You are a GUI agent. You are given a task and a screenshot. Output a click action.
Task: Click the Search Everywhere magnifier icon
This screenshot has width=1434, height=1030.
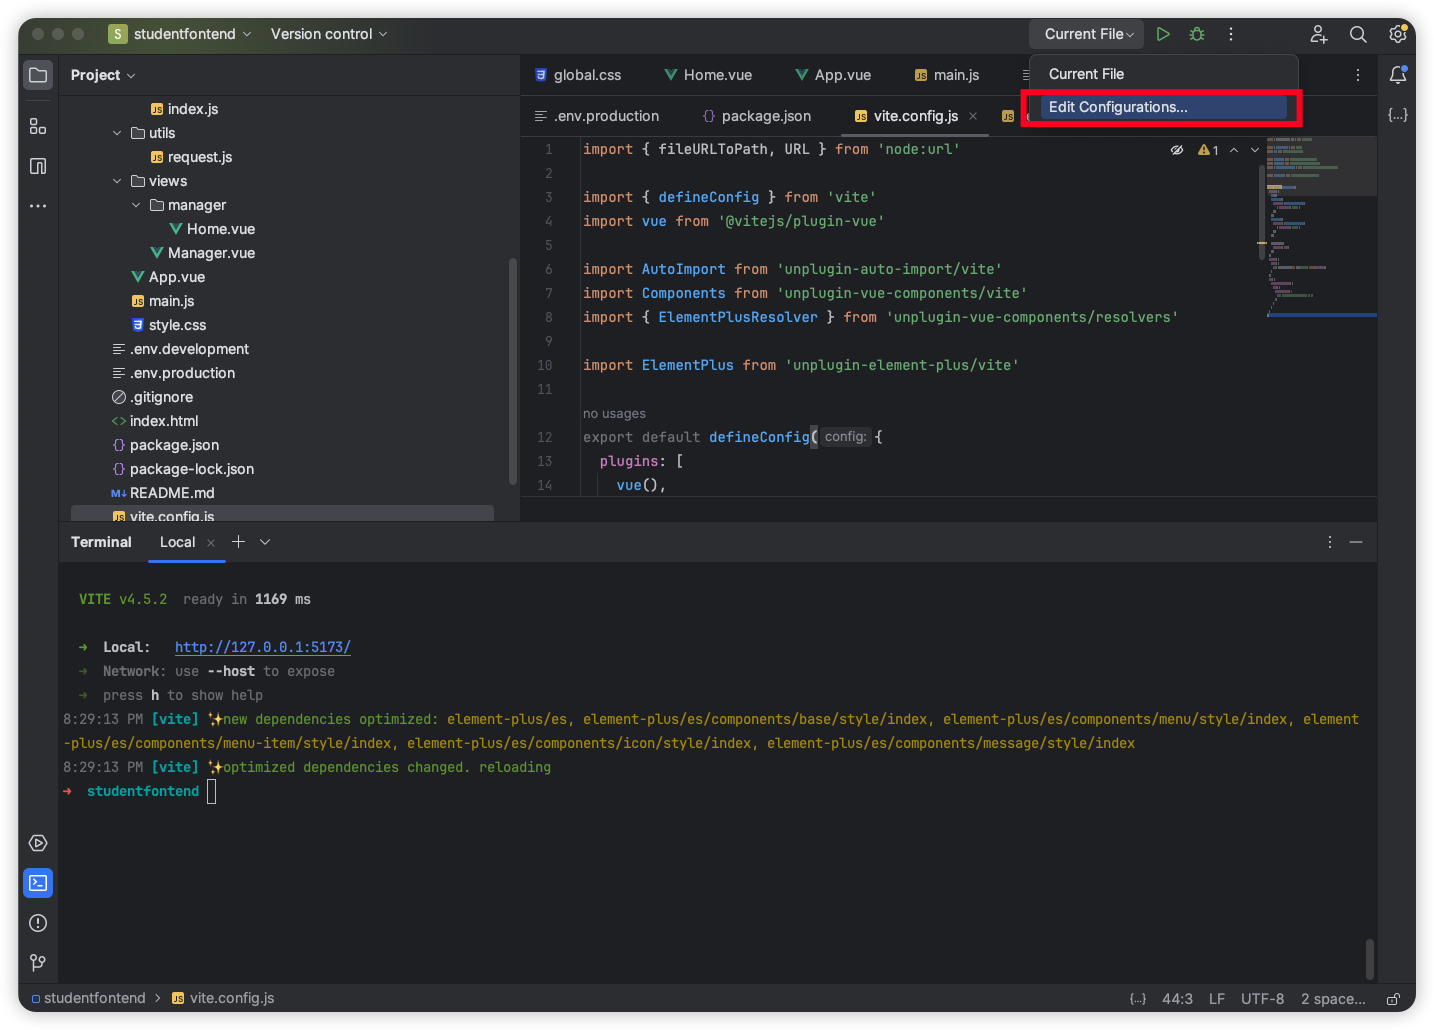[1358, 34]
